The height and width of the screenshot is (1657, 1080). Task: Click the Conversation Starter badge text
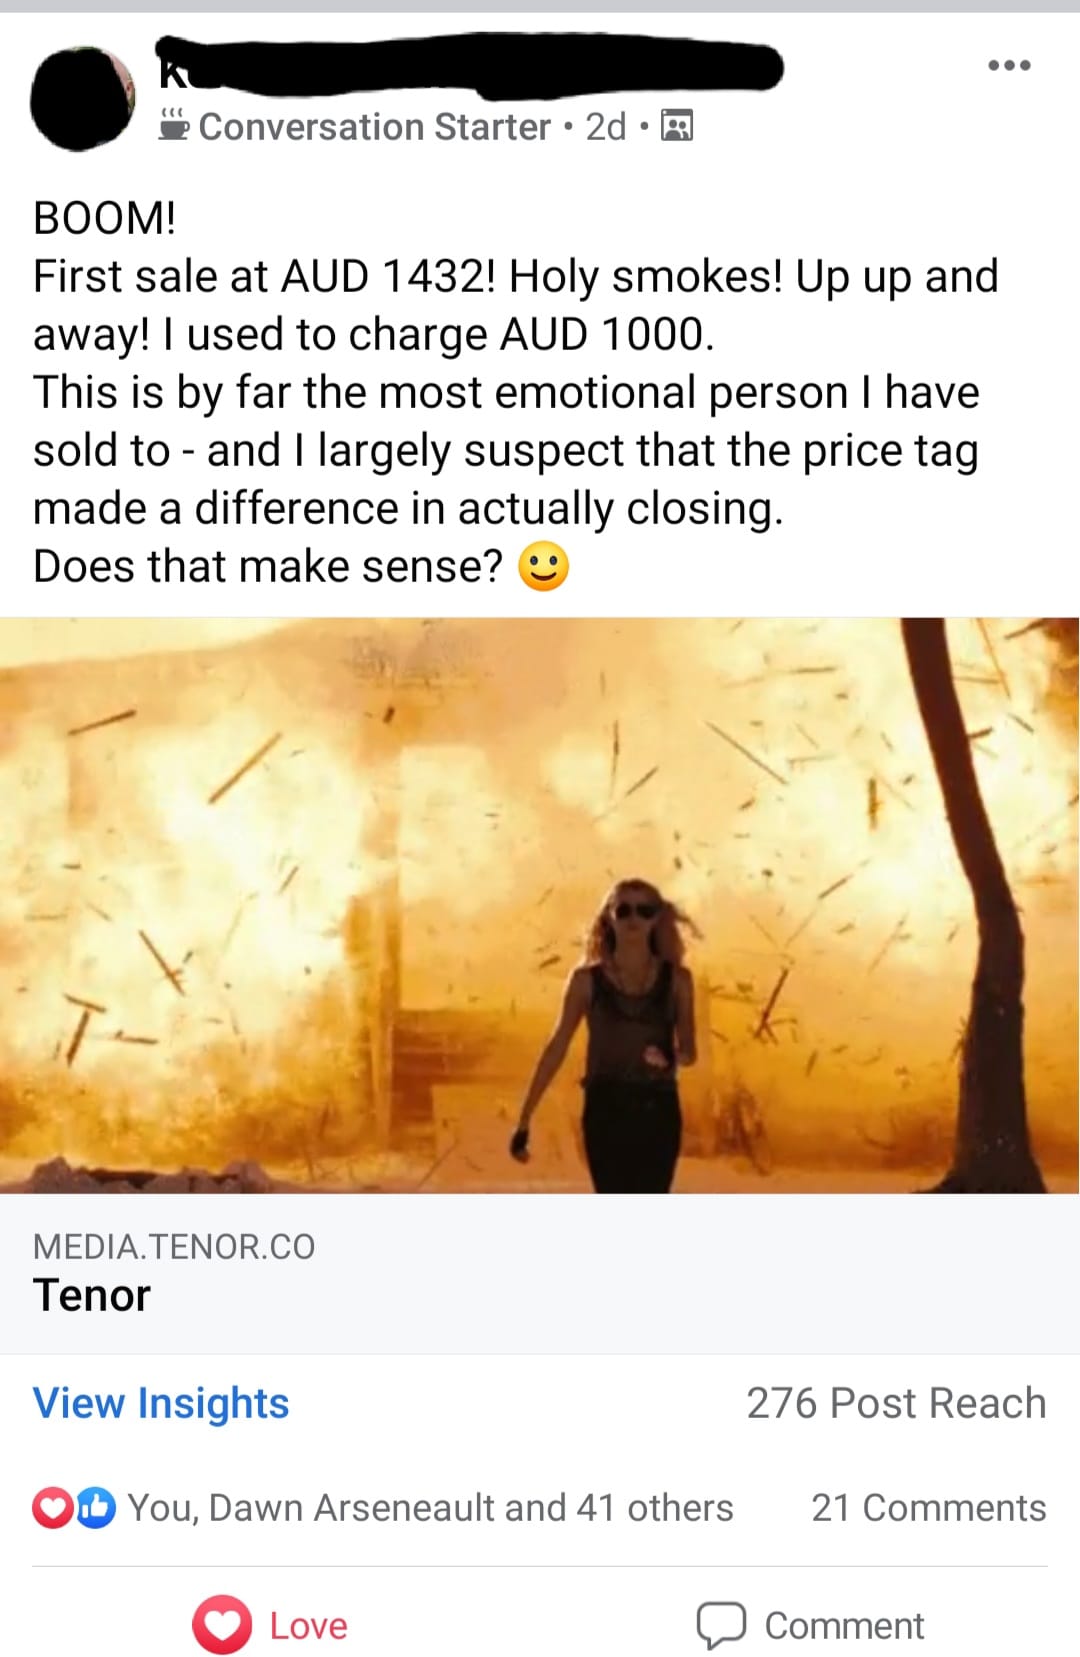pyautogui.click(x=374, y=127)
